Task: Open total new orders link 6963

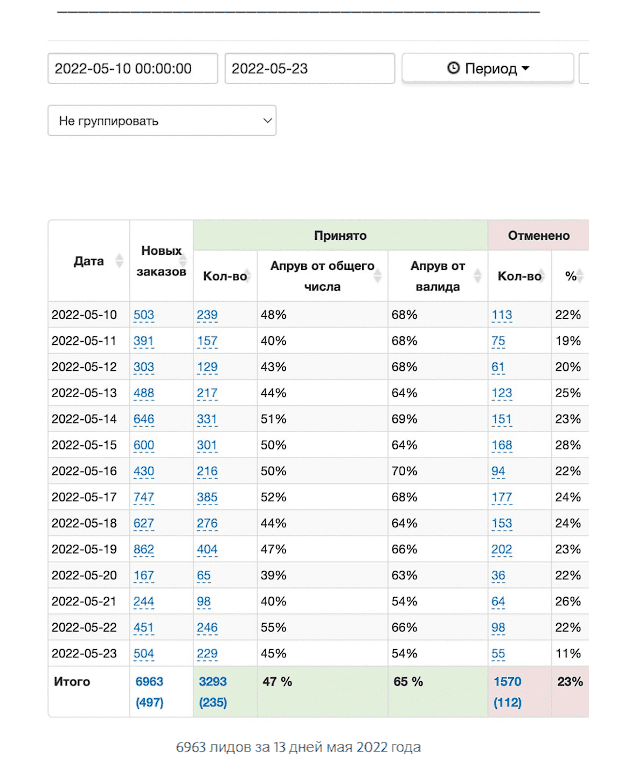Action: pyautogui.click(x=149, y=681)
